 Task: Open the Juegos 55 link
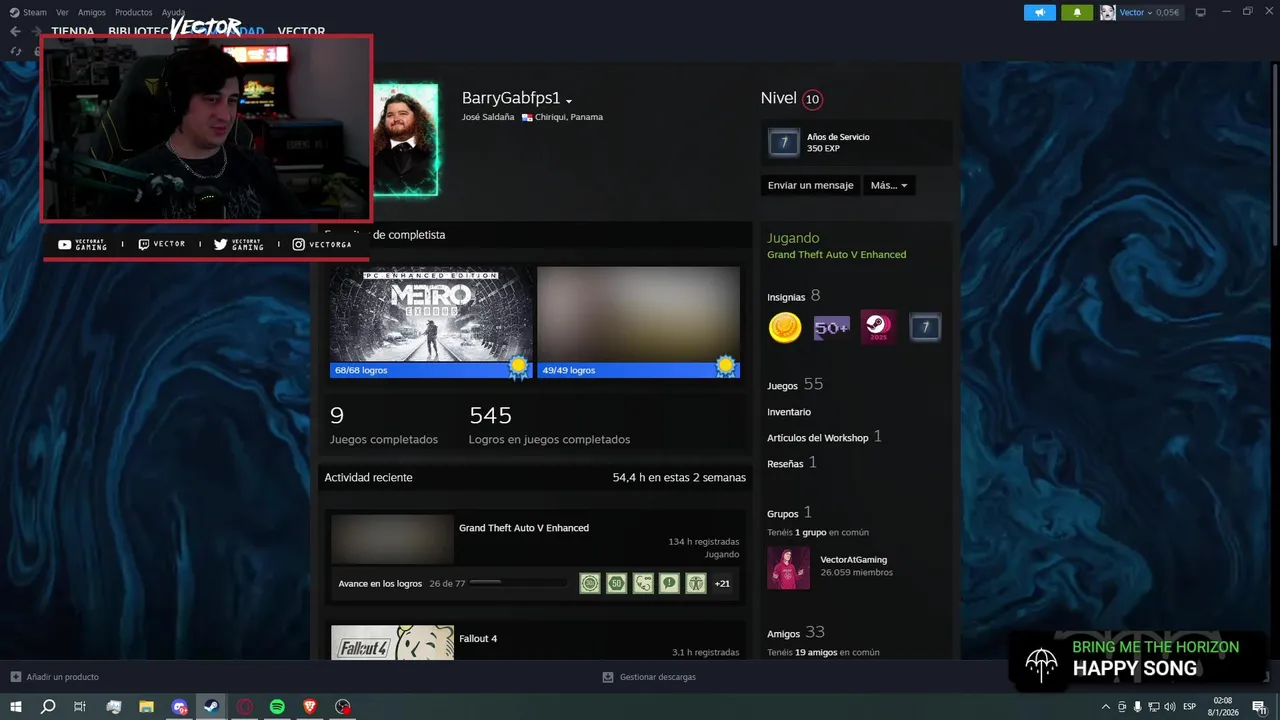(794, 385)
